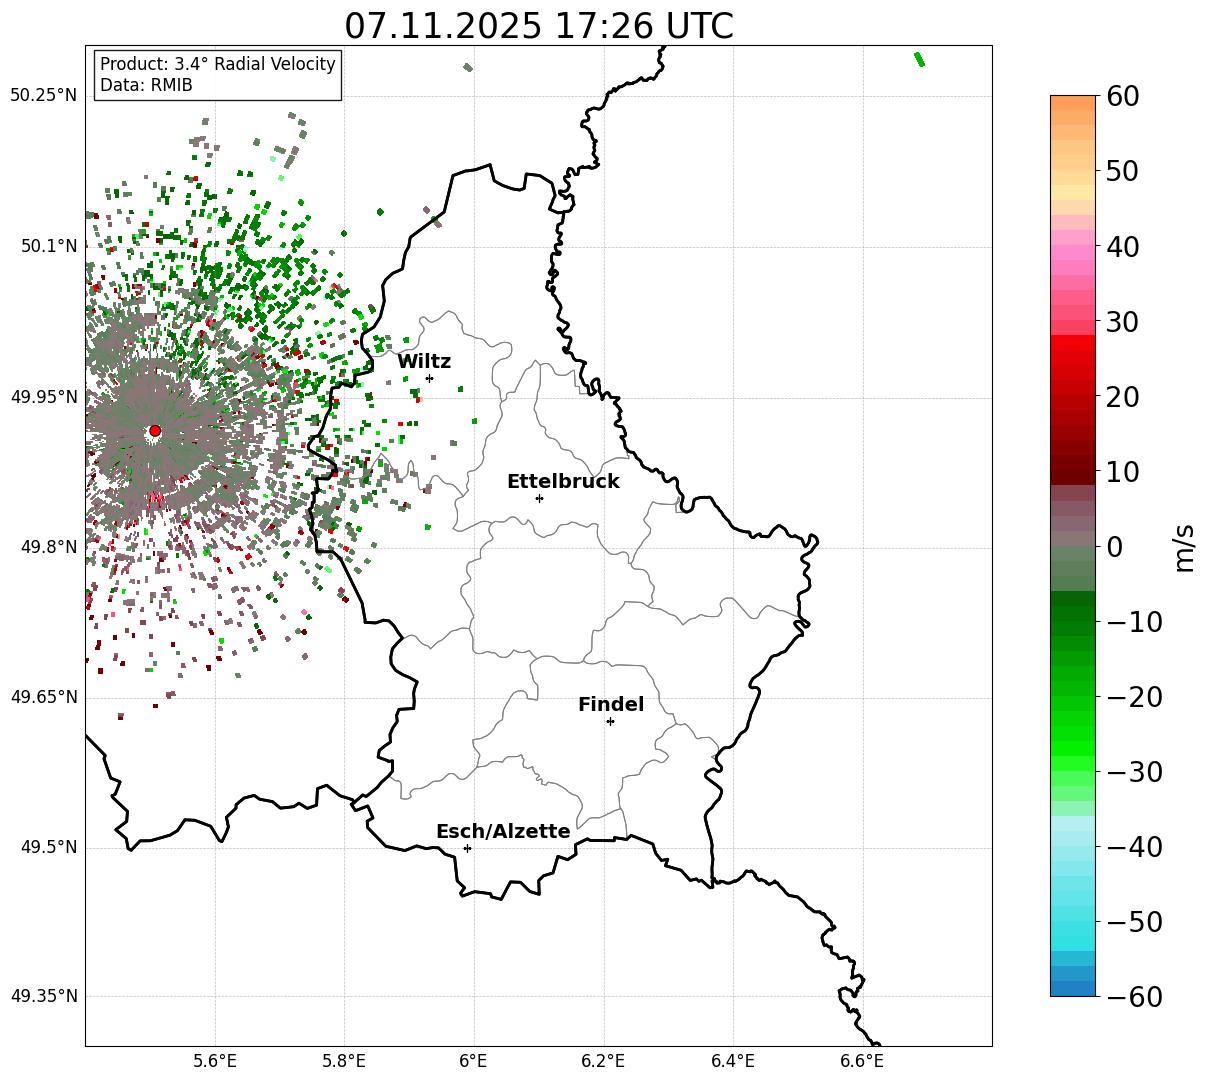Click latitude label 50.1°N
The height and width of the screenshot is (1081, 1207).
(48, 246)
